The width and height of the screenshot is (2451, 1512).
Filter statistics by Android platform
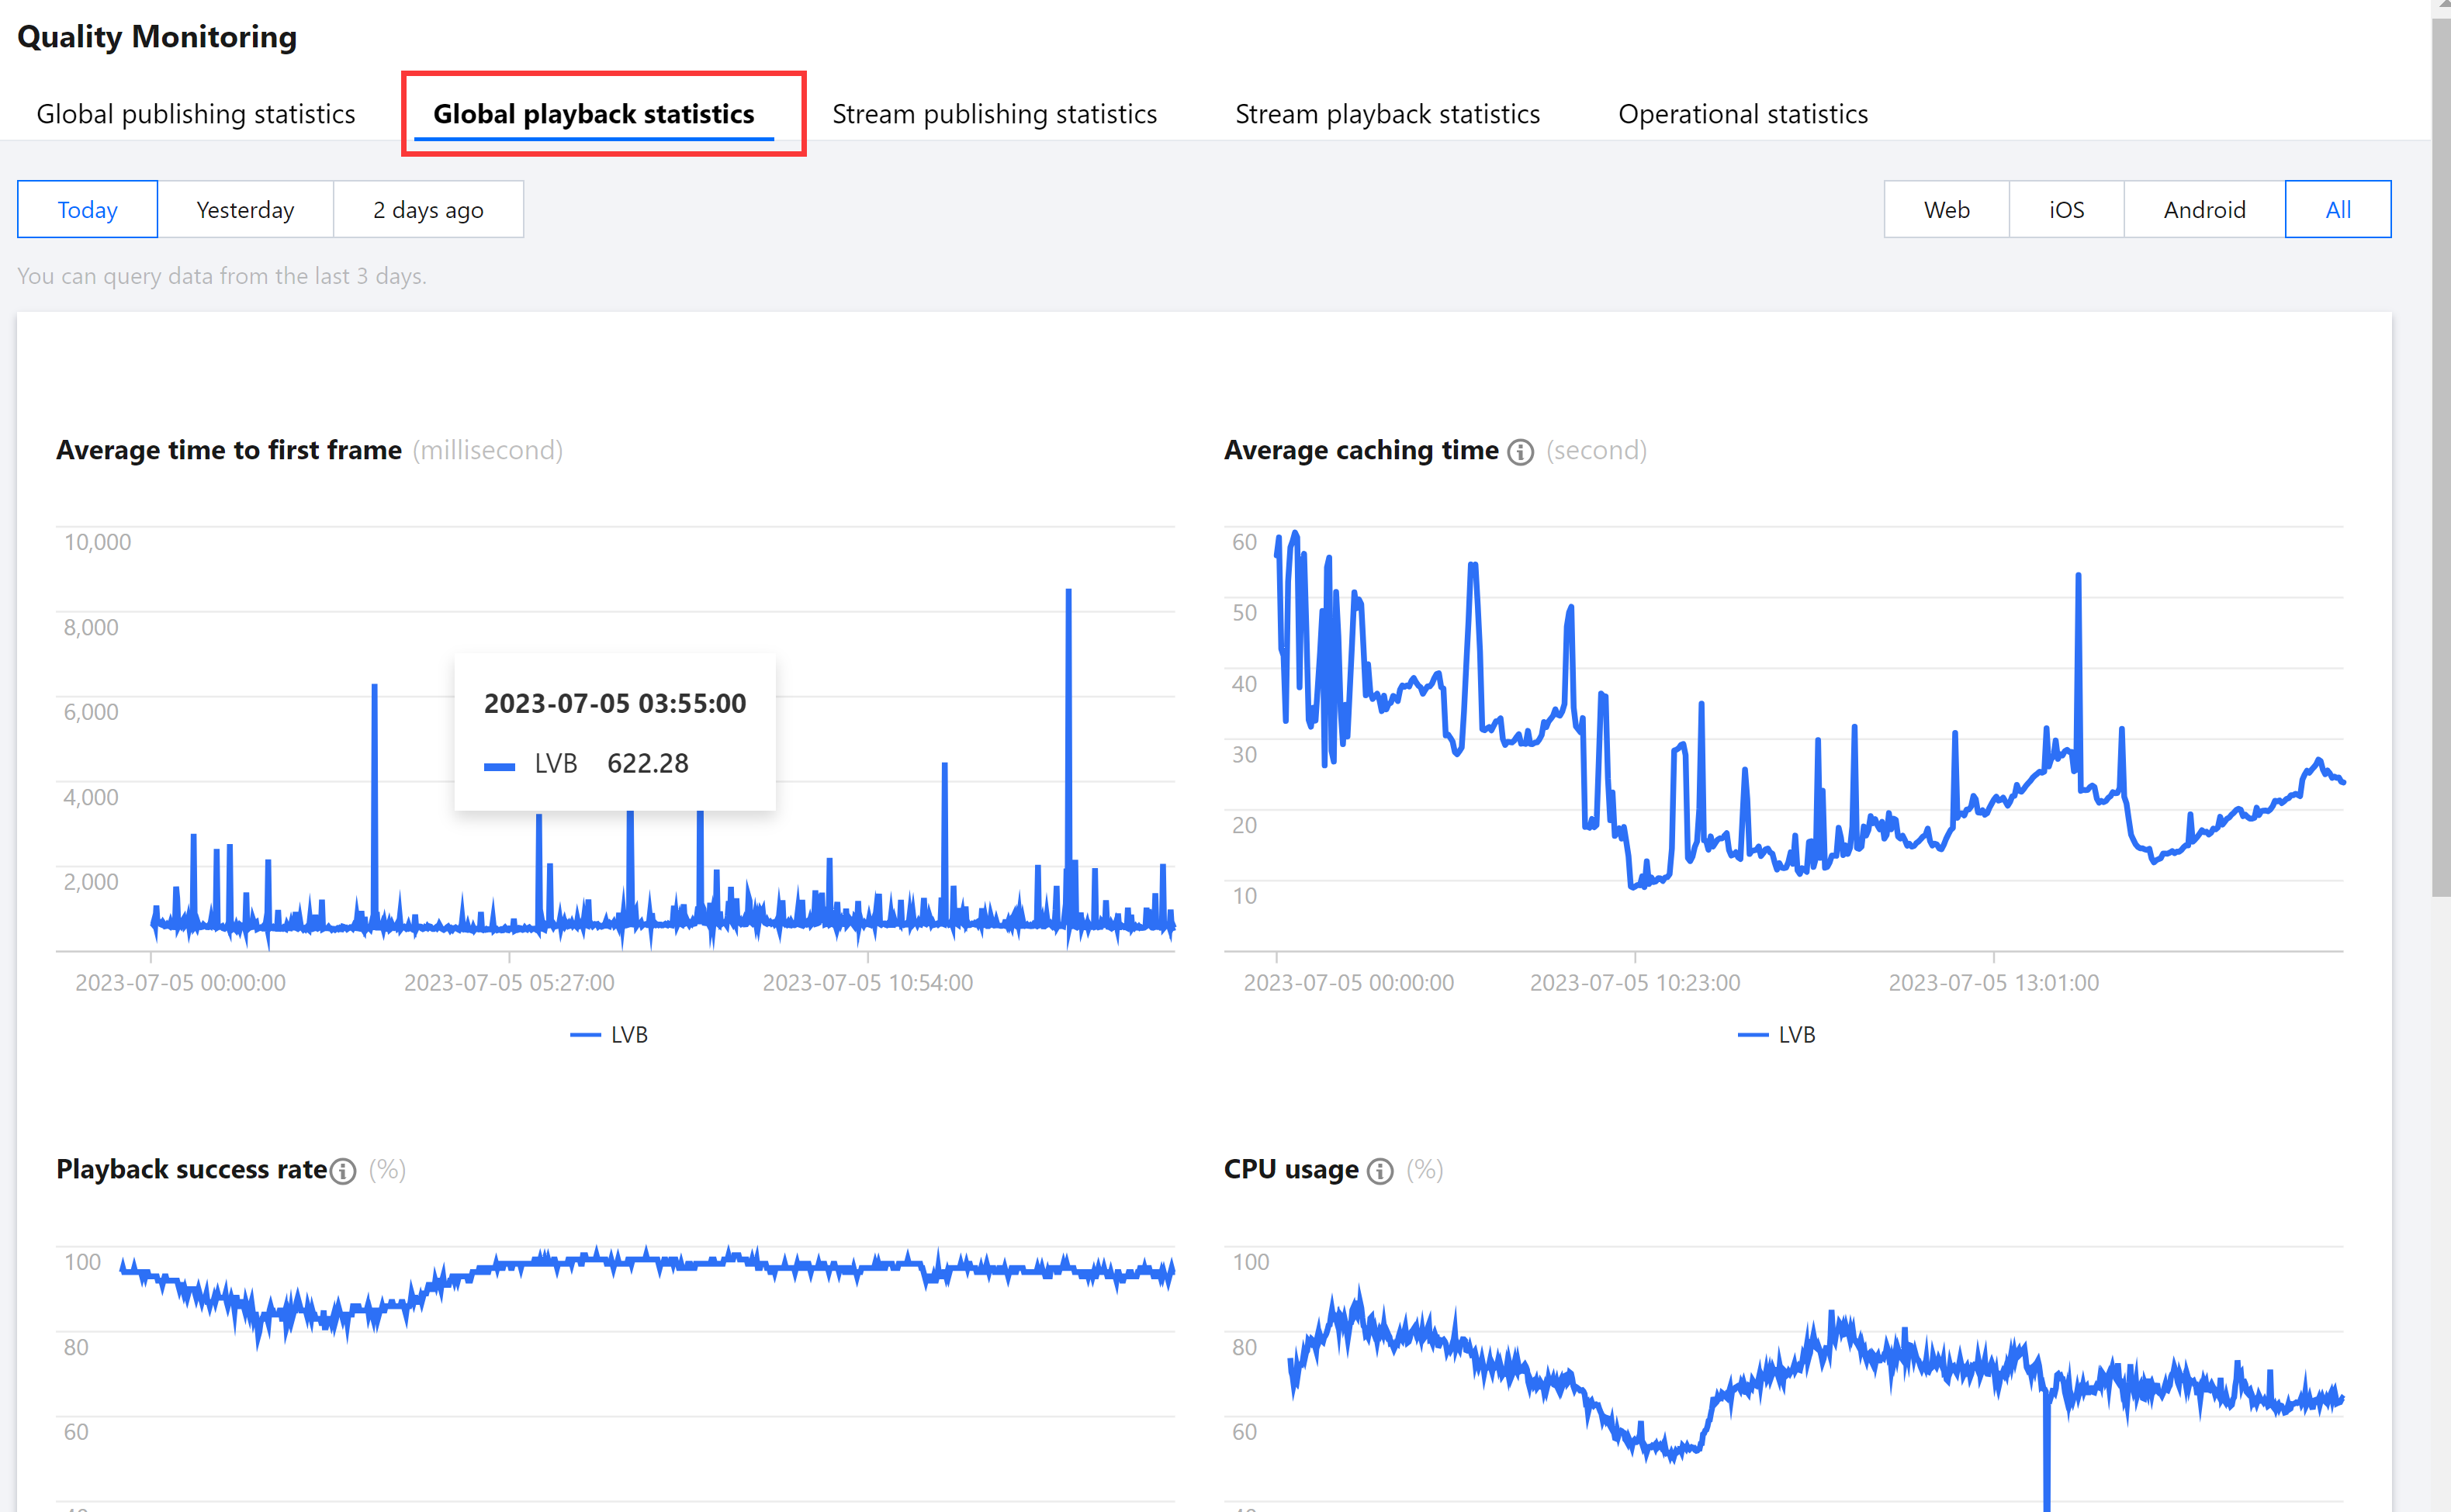coord(2204,210)
